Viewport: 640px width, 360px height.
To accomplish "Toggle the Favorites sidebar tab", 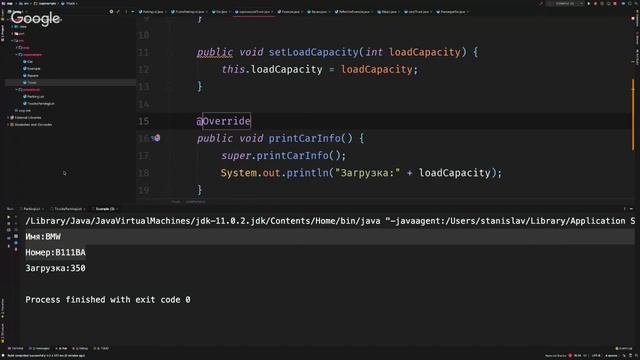I will 2,308.
